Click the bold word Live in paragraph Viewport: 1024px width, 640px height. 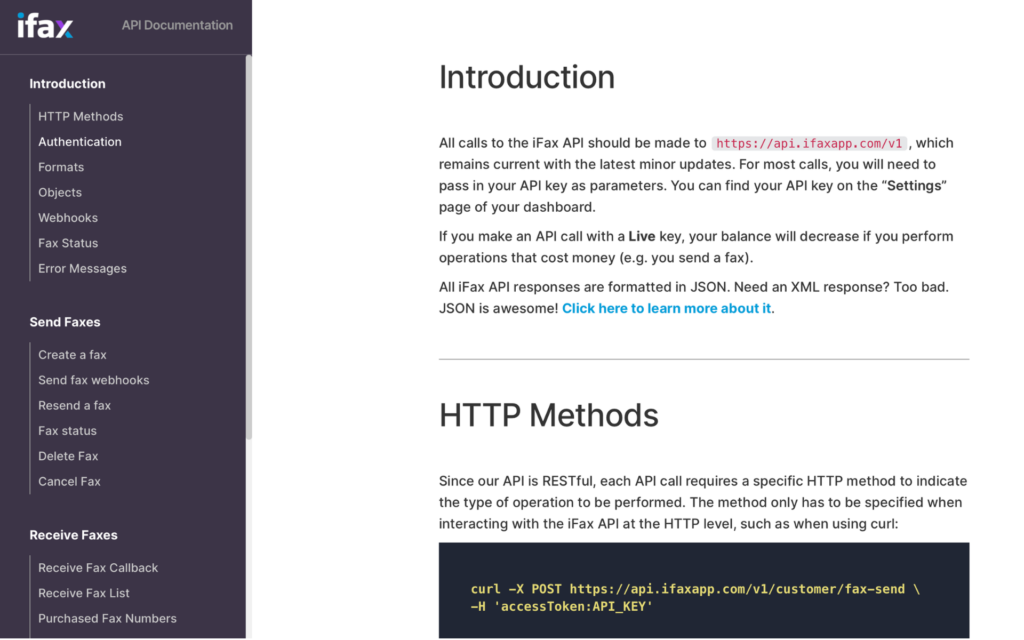coord(641,236)
